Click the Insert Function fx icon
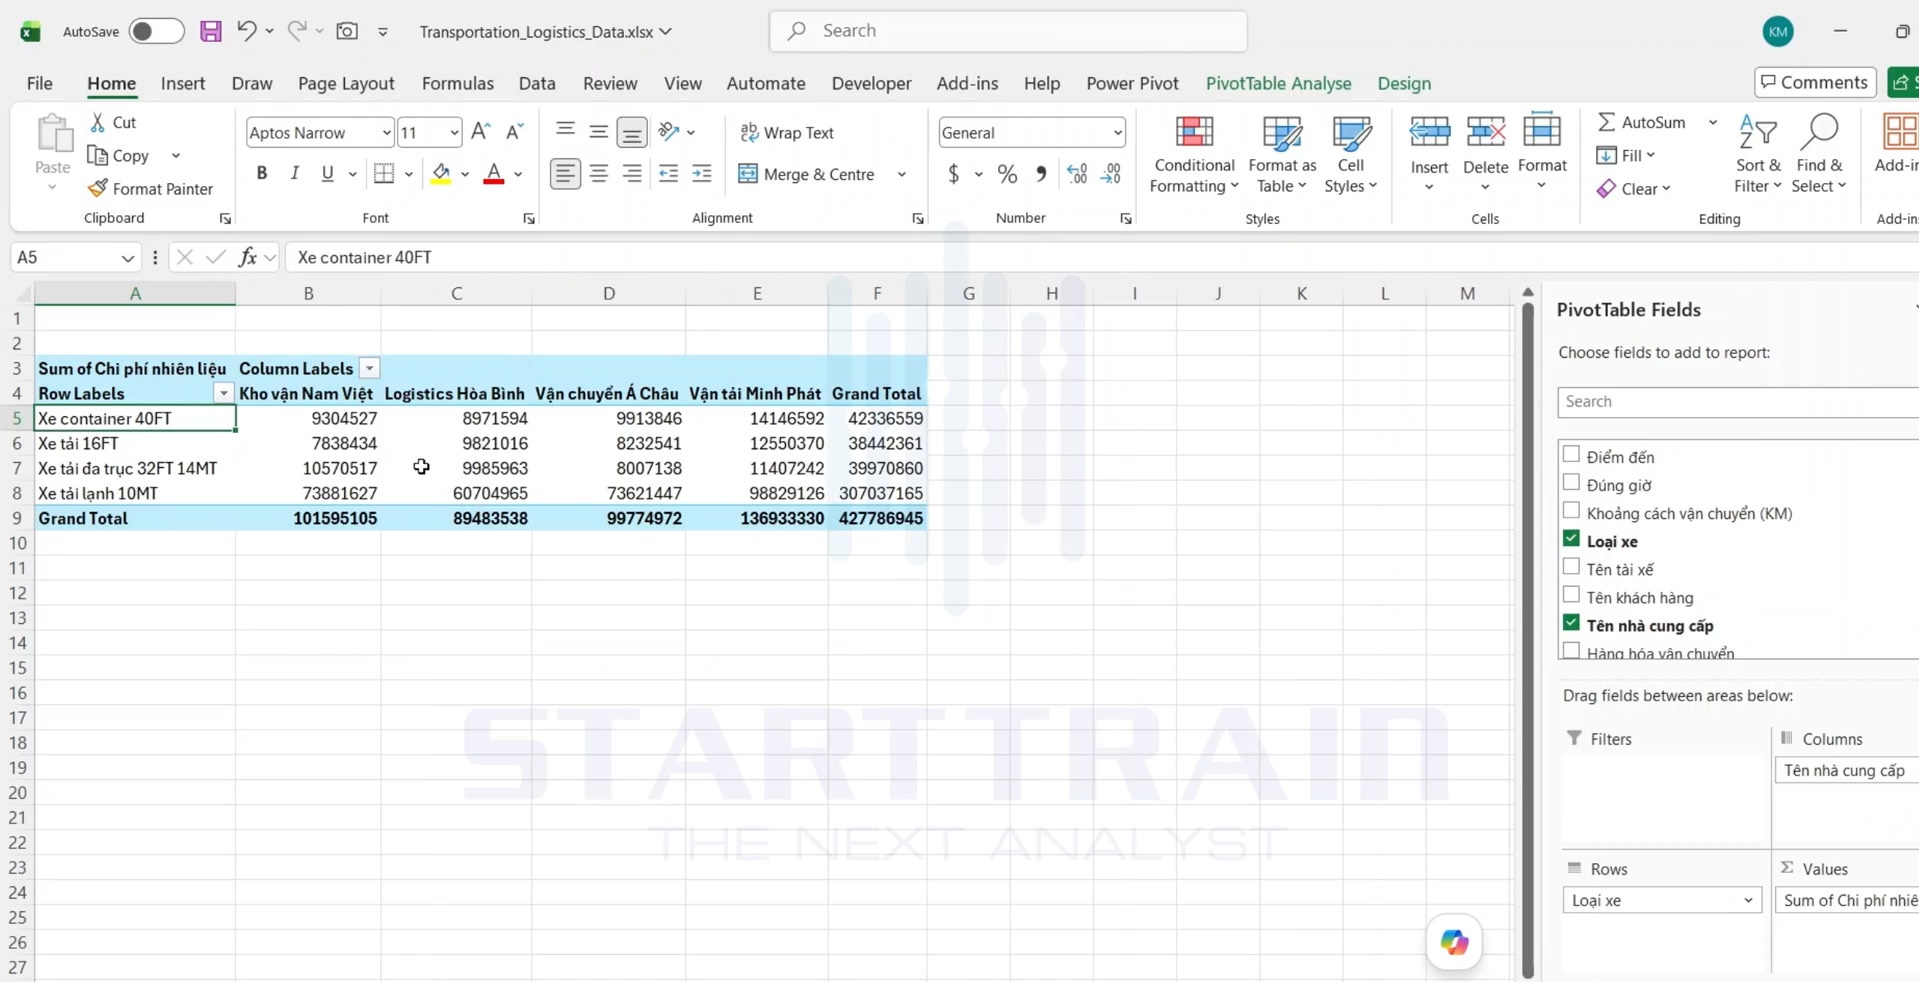The image size is (1919, 982). click(x=247, y=257)
